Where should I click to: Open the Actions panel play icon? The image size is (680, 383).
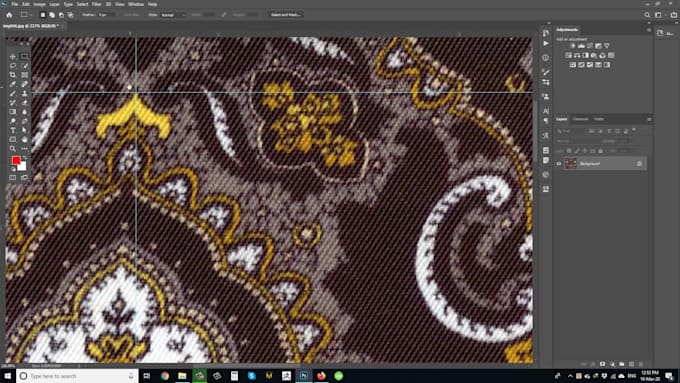point(546,43)
